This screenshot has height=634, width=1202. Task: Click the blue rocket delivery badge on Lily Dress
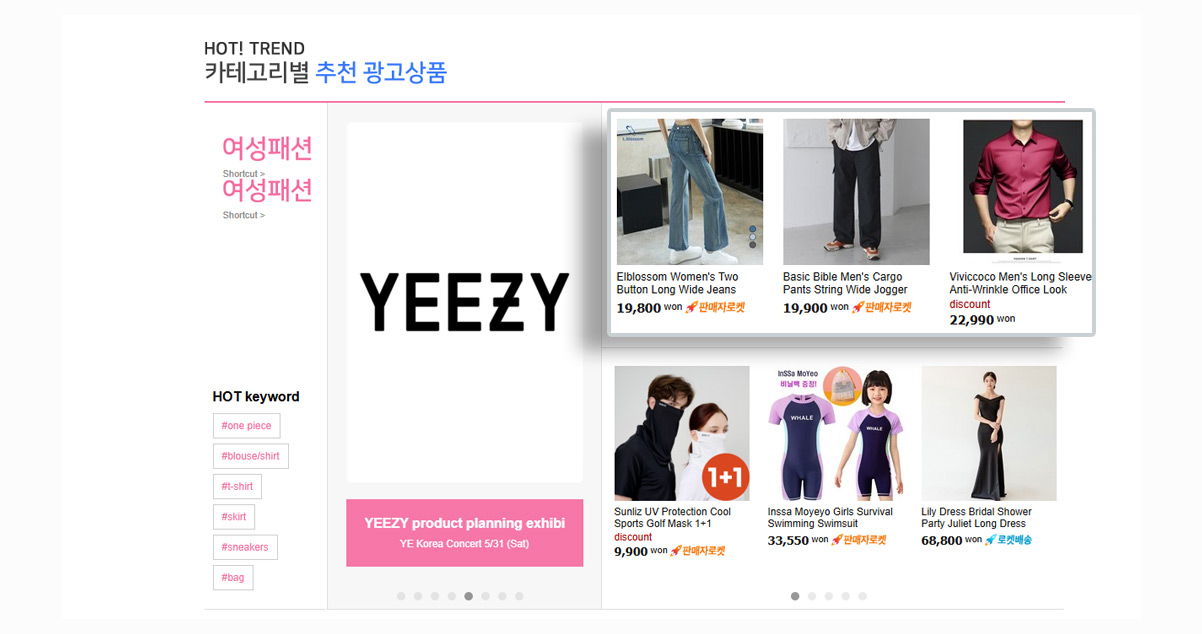[1009, 540]
